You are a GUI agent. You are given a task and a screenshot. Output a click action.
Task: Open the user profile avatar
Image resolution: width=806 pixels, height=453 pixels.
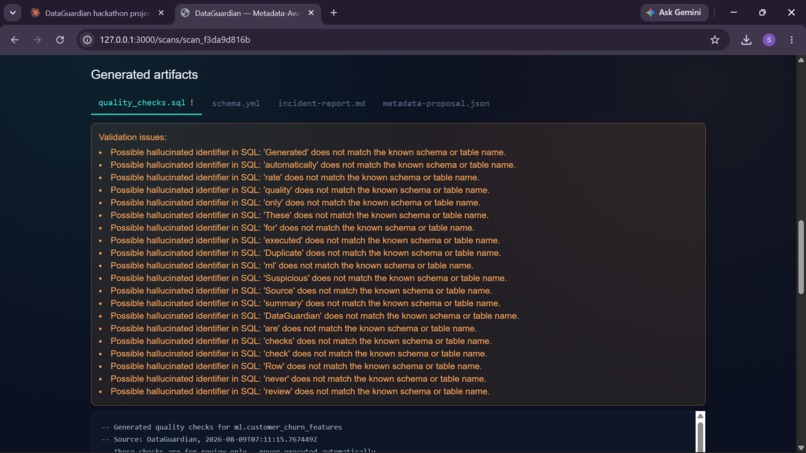coord(768,40)
